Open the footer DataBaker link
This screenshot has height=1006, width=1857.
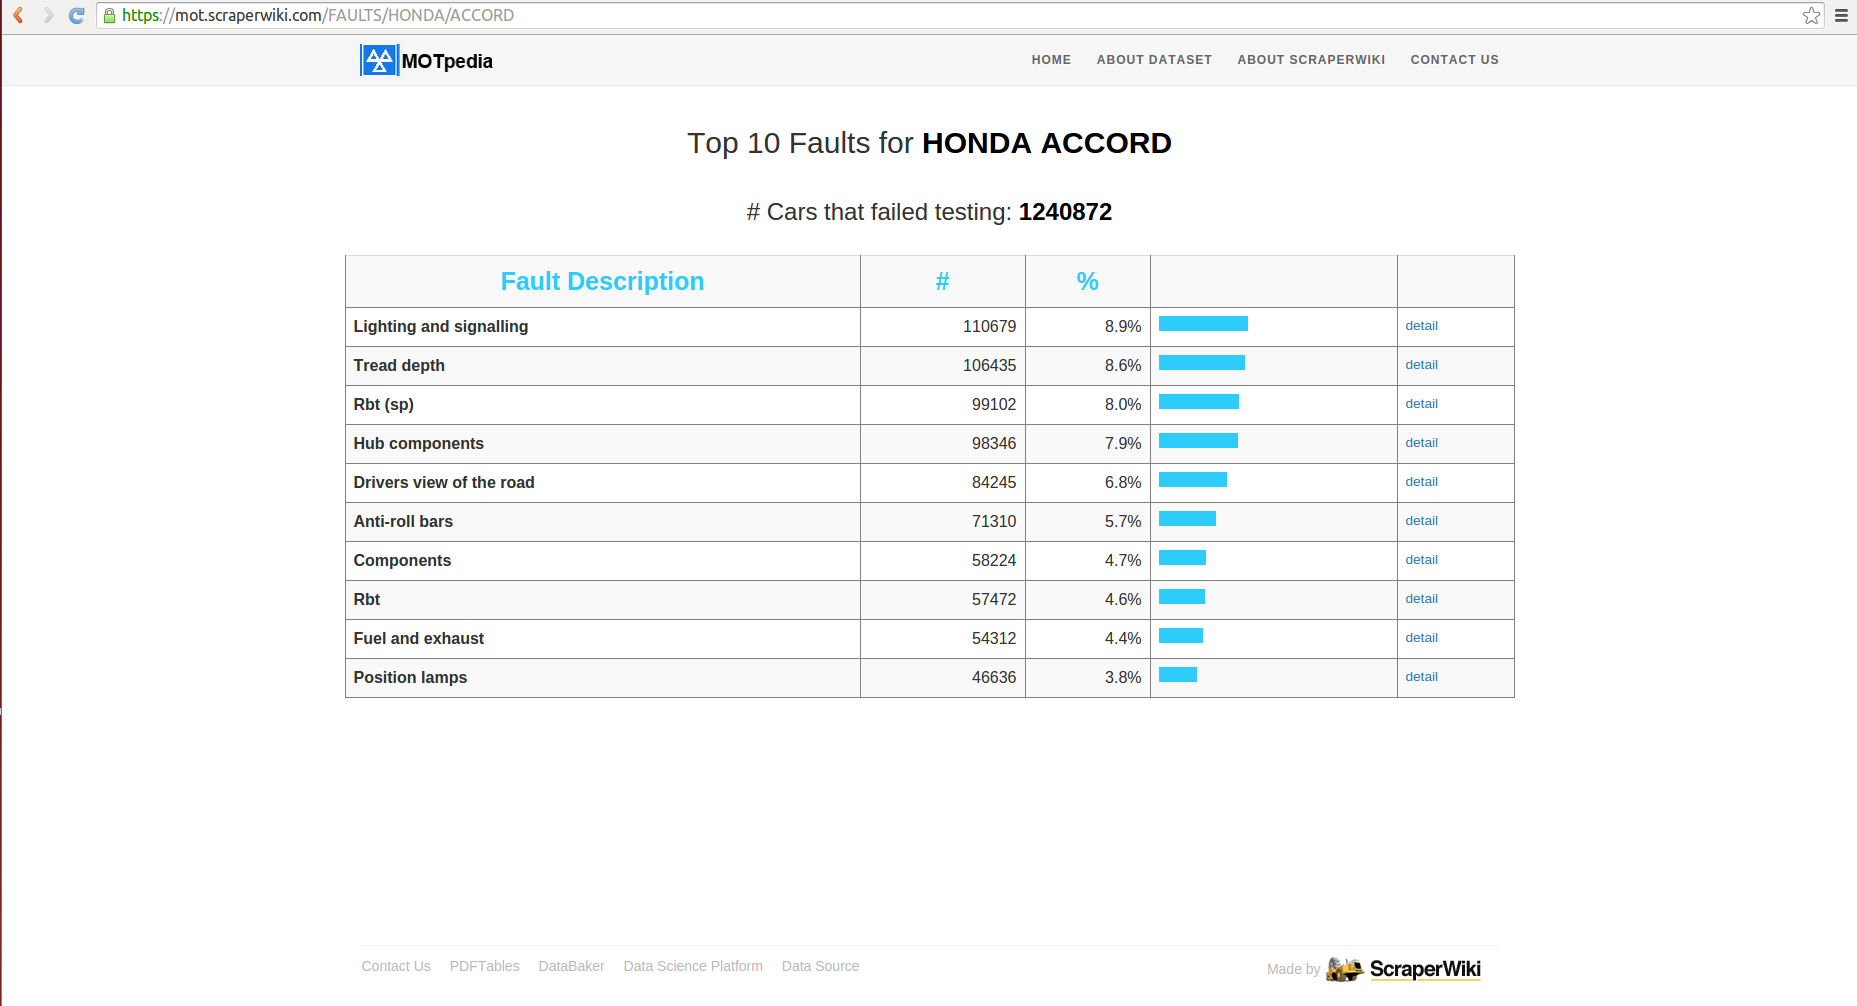click(571, 966)
